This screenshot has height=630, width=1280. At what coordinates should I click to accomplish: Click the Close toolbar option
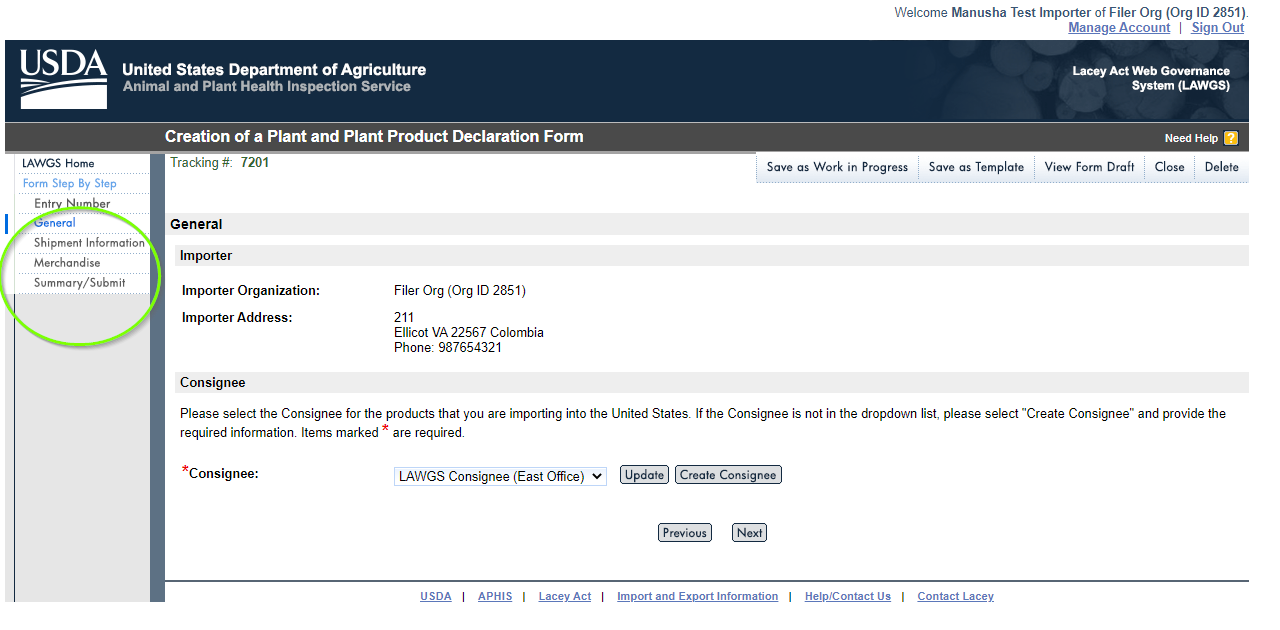pyautogui.click(x=1169, y=167)
